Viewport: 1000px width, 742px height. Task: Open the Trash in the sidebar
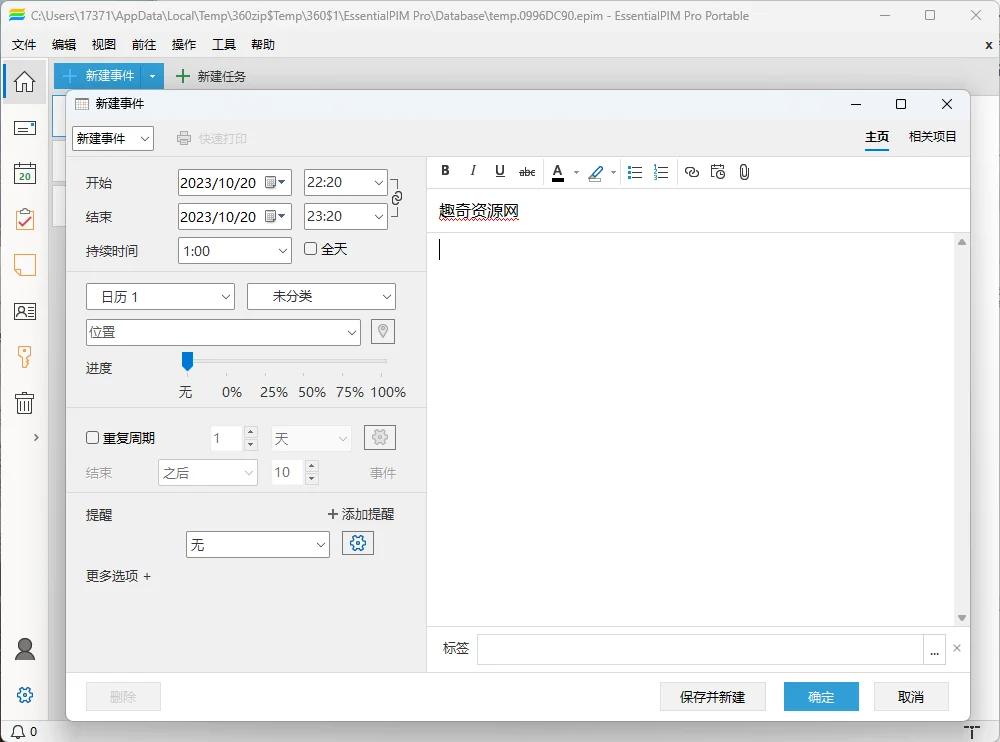(24, 403)
